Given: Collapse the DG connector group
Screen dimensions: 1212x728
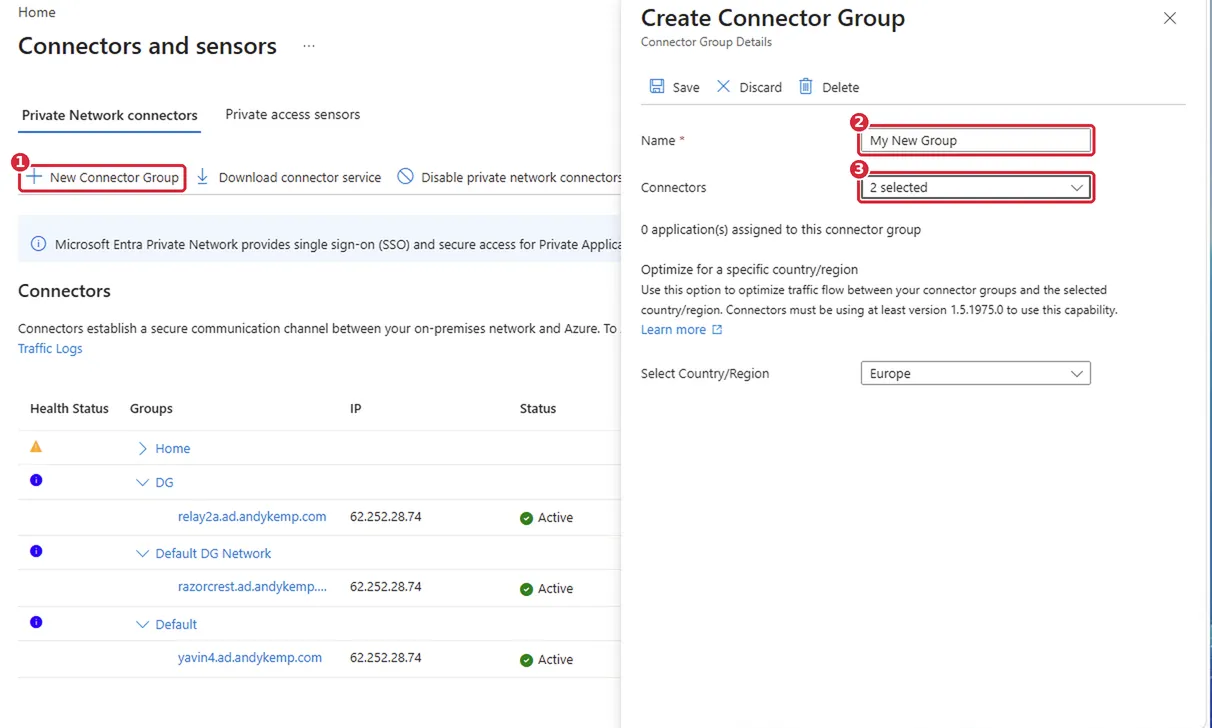Looking at the screenshot, I should pos(143,482).
